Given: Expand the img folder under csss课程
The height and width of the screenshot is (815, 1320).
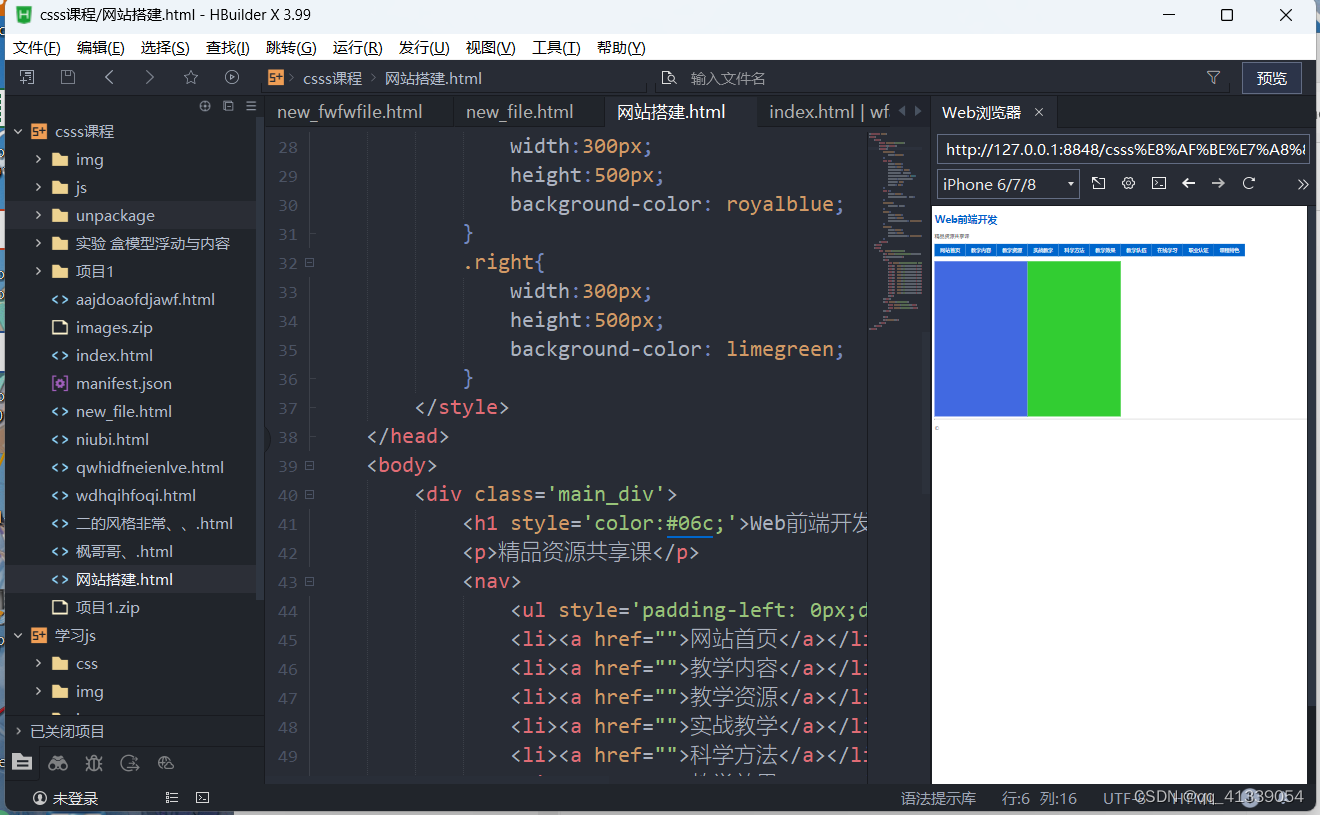Looking at the screenshot, I should click(x=38, y=160).
